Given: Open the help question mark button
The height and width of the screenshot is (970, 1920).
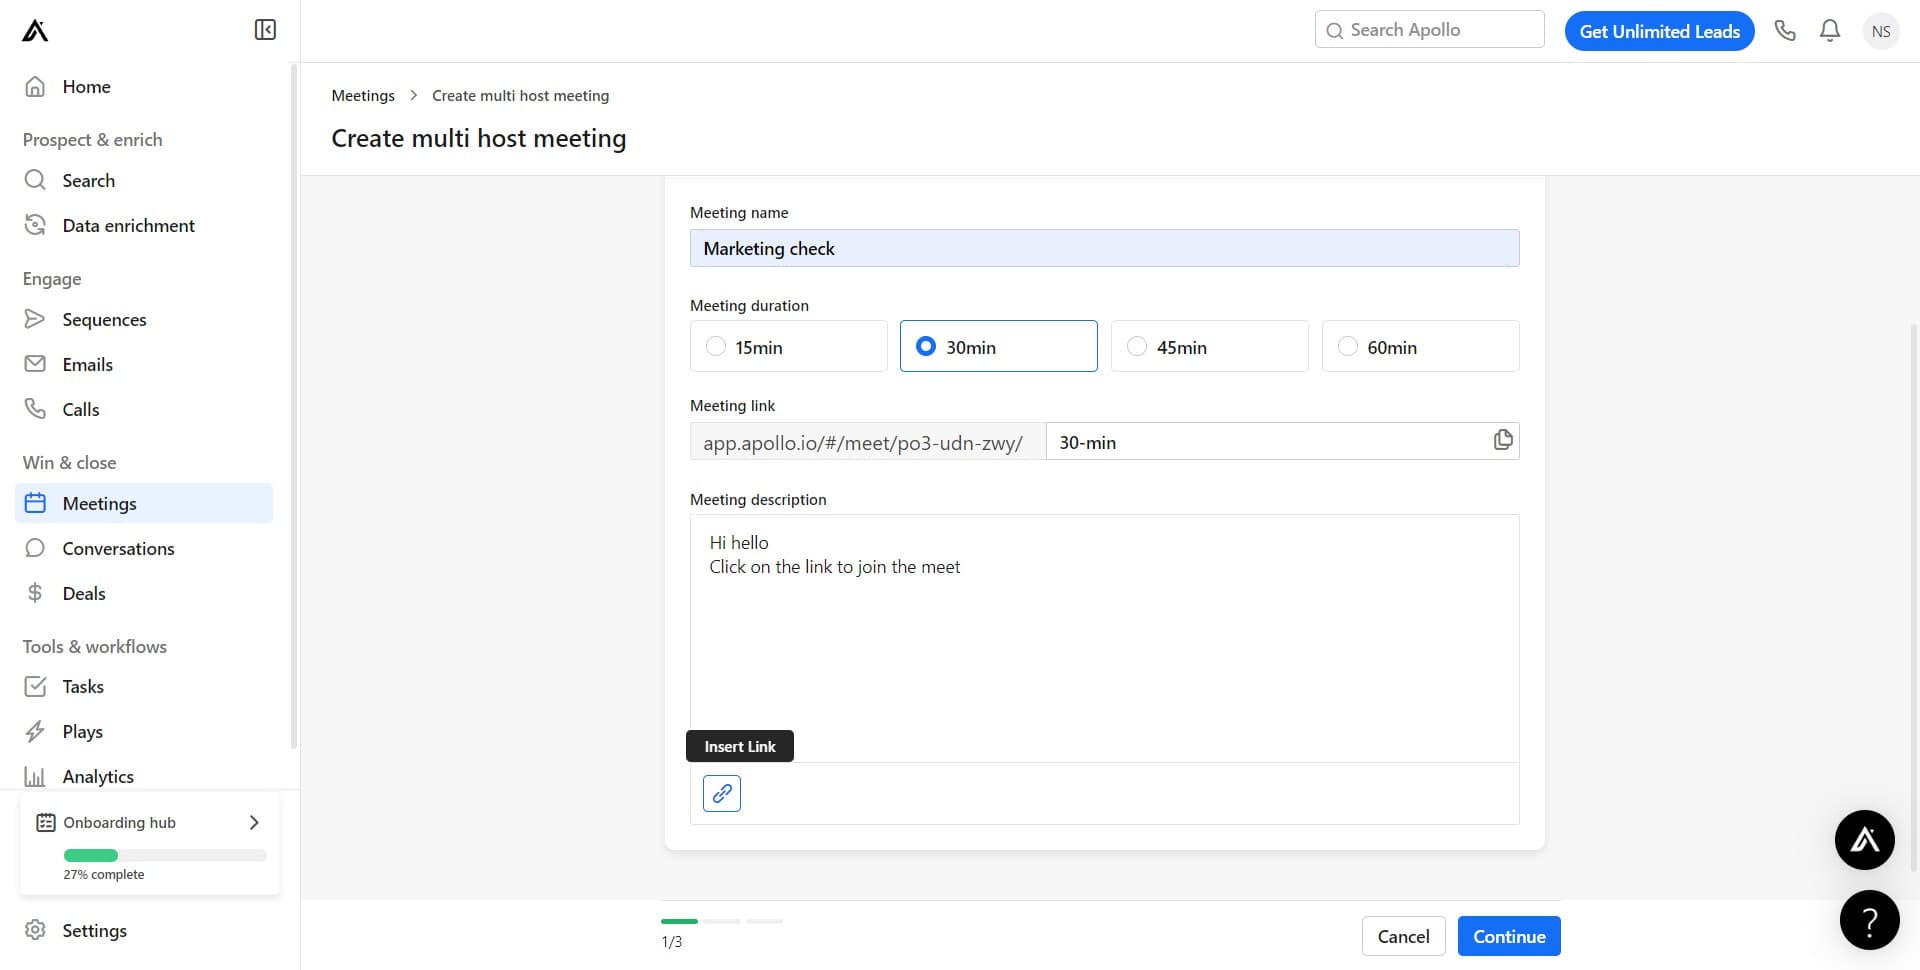Looking at the screenshot, I should [1869, 920].
